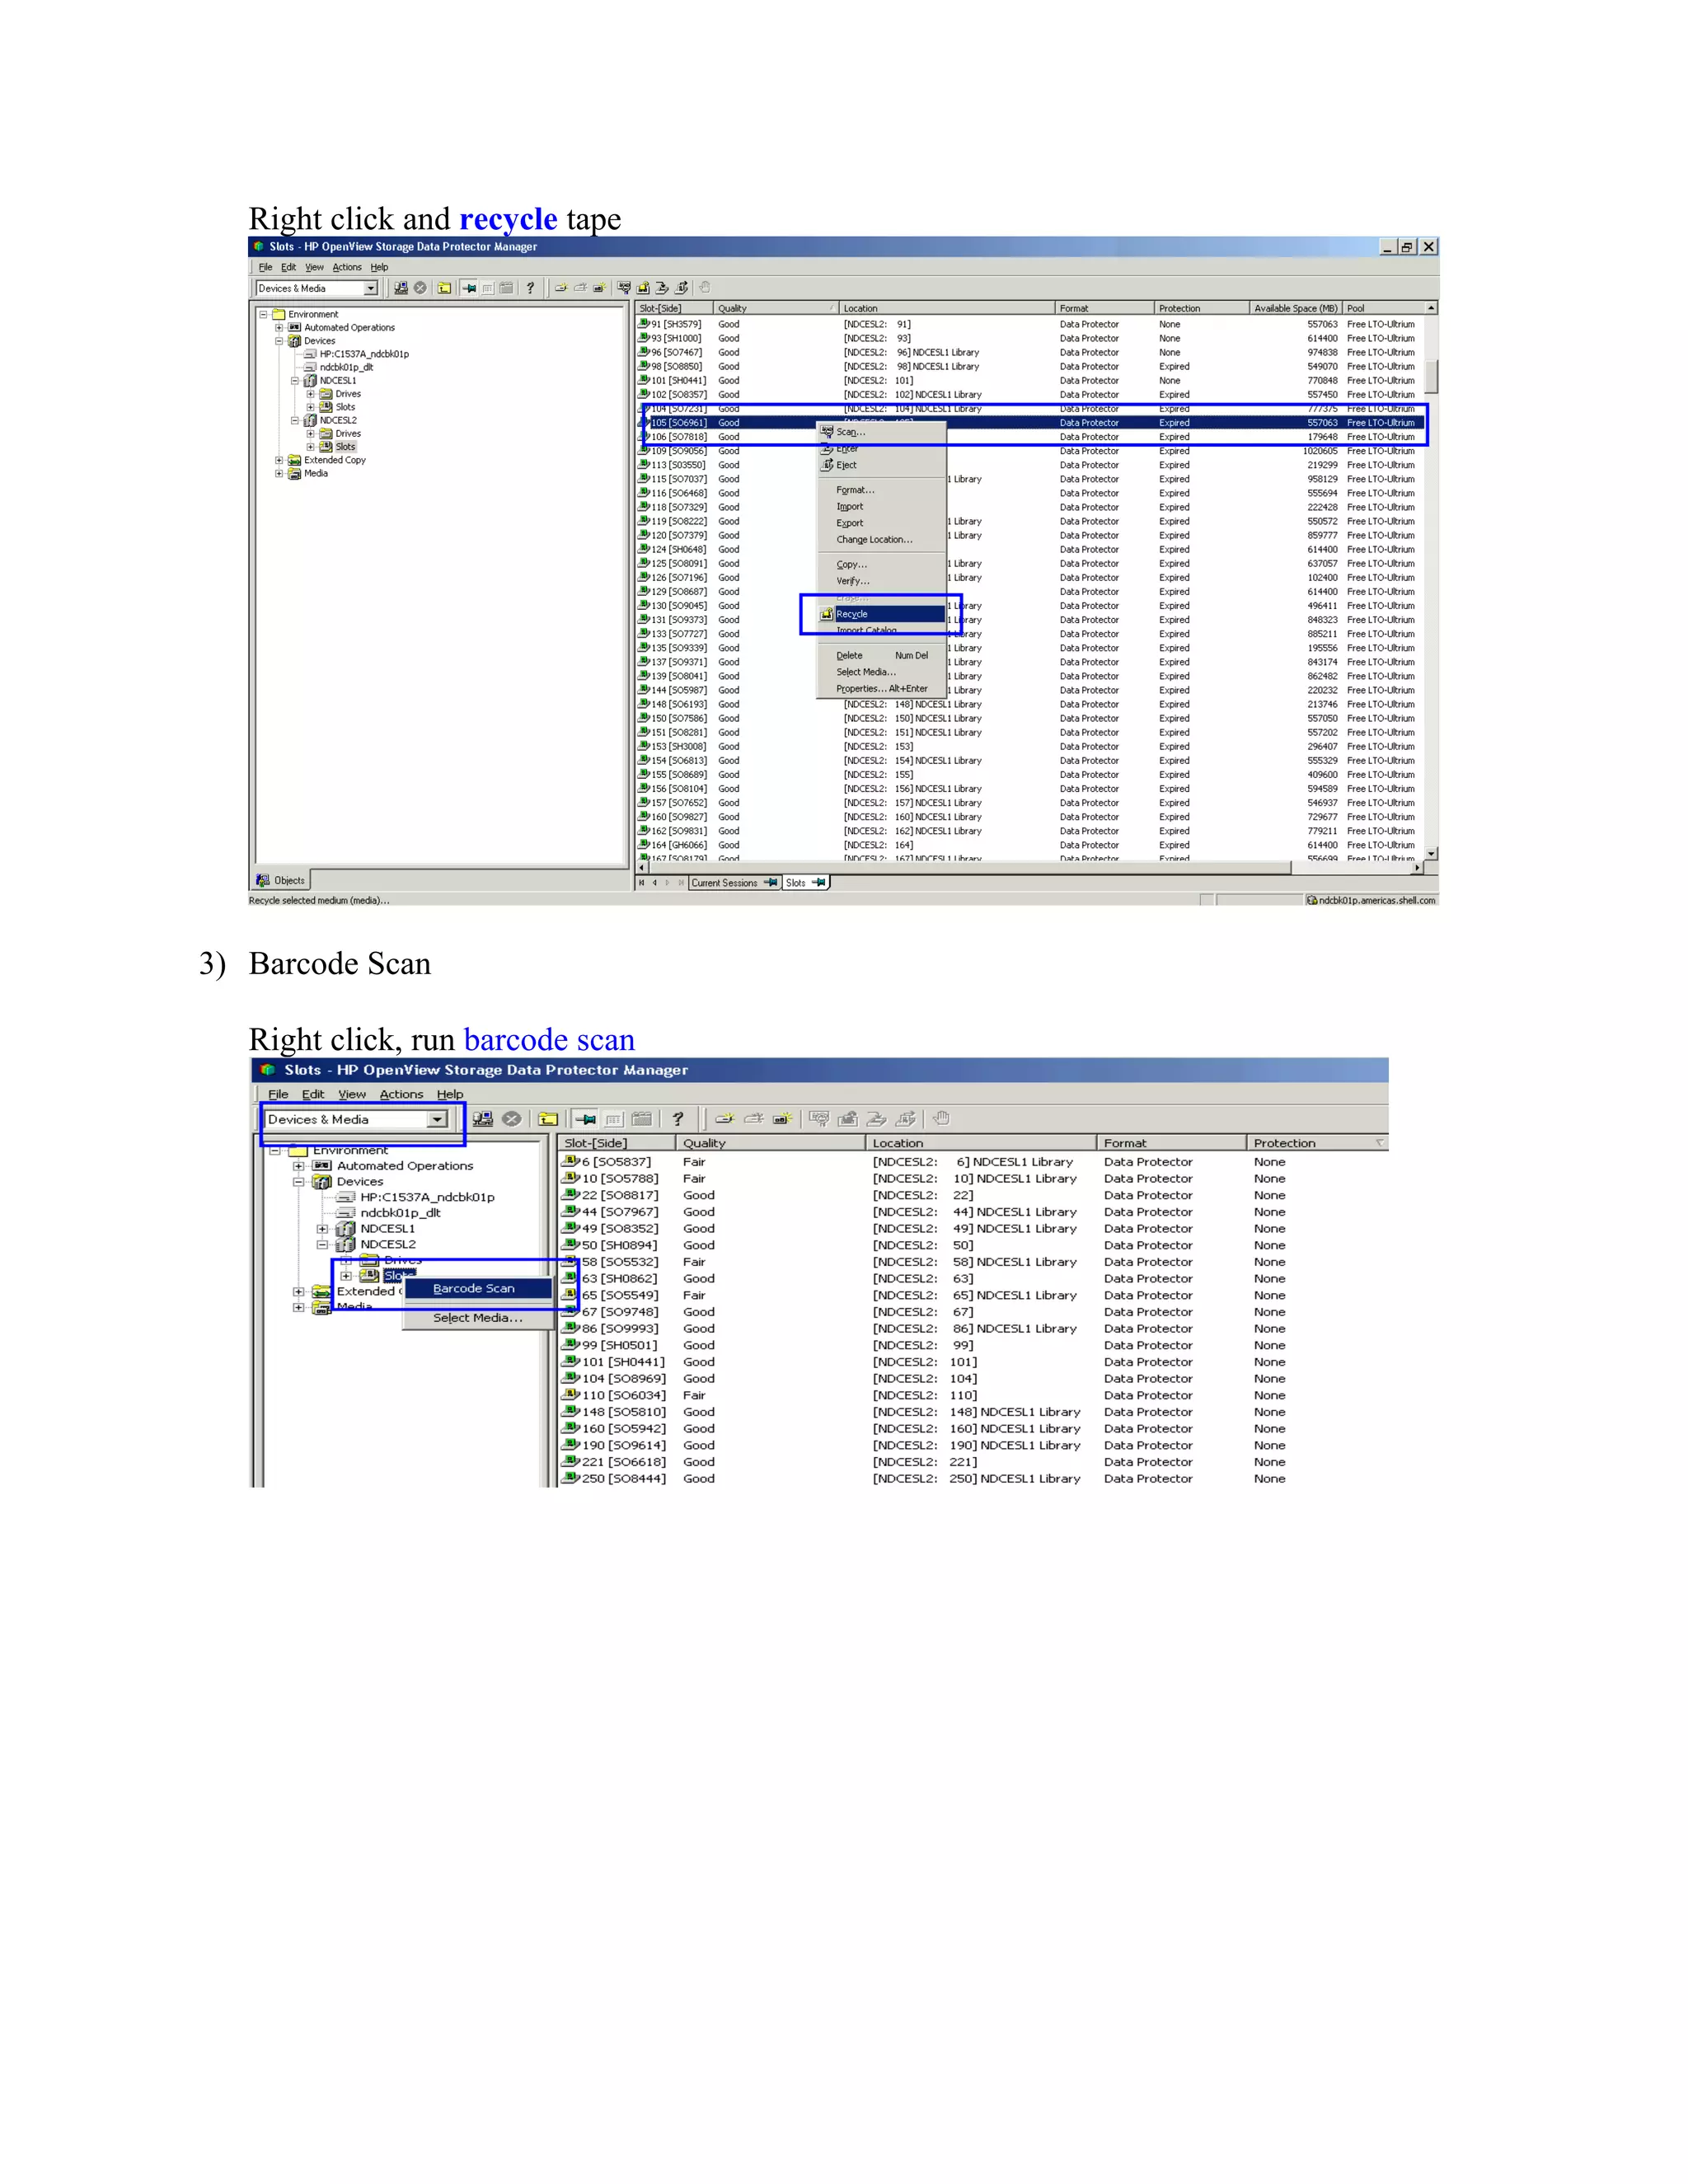
Task: Click the media icon of slot 91 [SH3579]
Action: (644, 324)
